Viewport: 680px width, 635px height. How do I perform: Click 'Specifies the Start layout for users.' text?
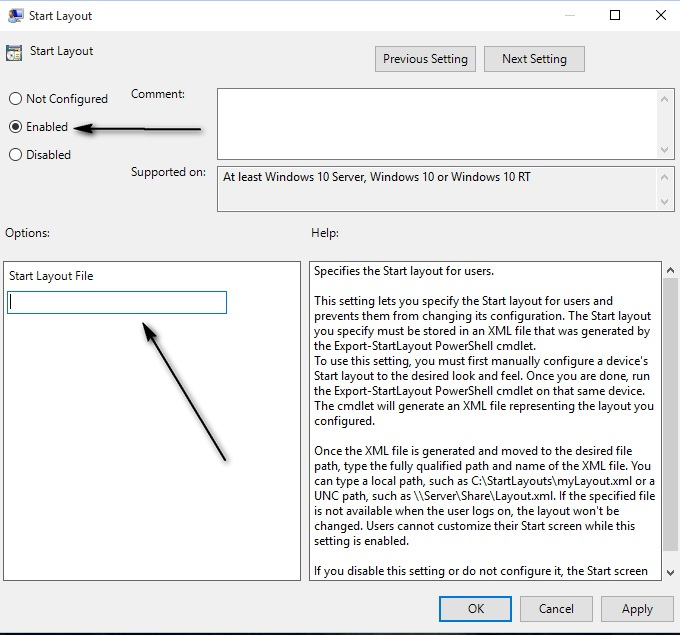404,271
